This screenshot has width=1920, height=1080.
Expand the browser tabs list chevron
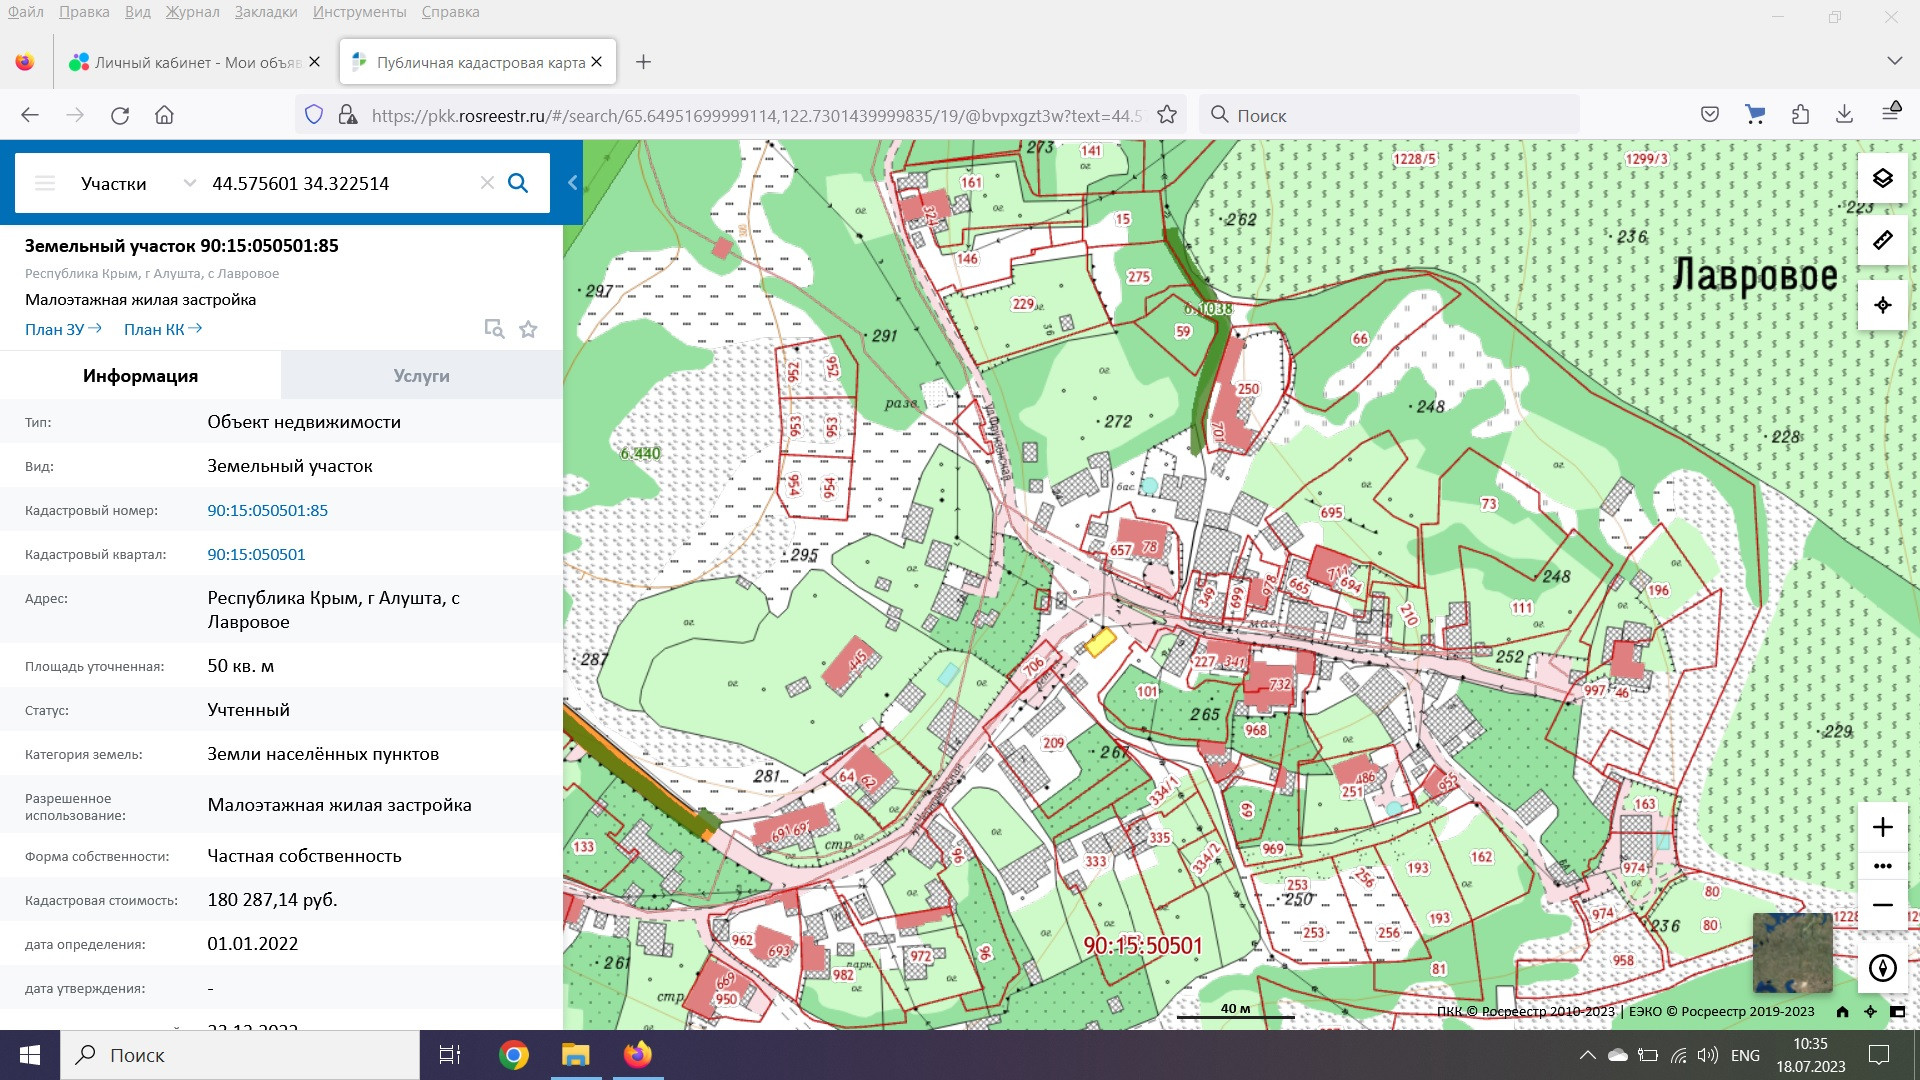click(1894, 61)
